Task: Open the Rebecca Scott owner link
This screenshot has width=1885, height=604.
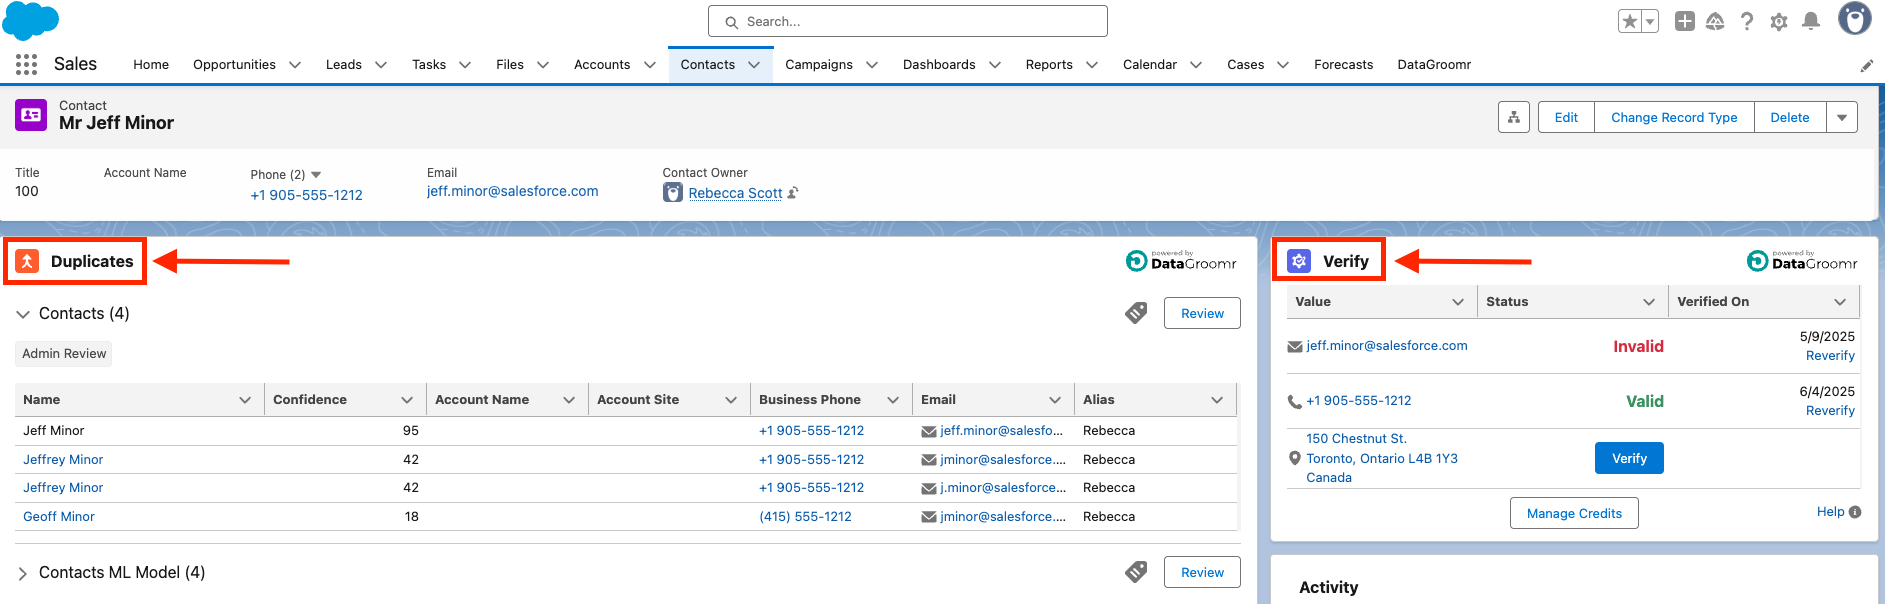Action: 735,193
